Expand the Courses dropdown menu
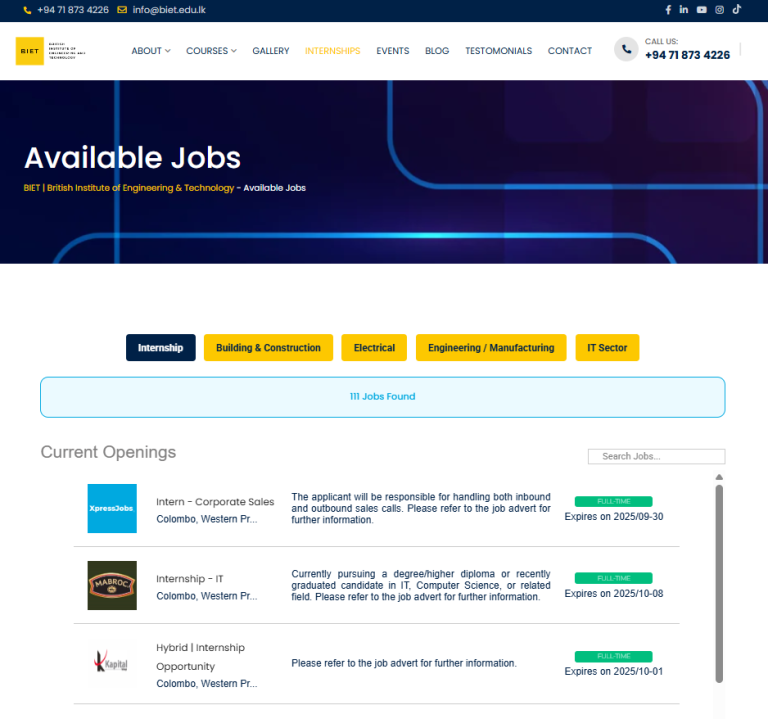This screenshot has width=768, height=719. point(211,51)
